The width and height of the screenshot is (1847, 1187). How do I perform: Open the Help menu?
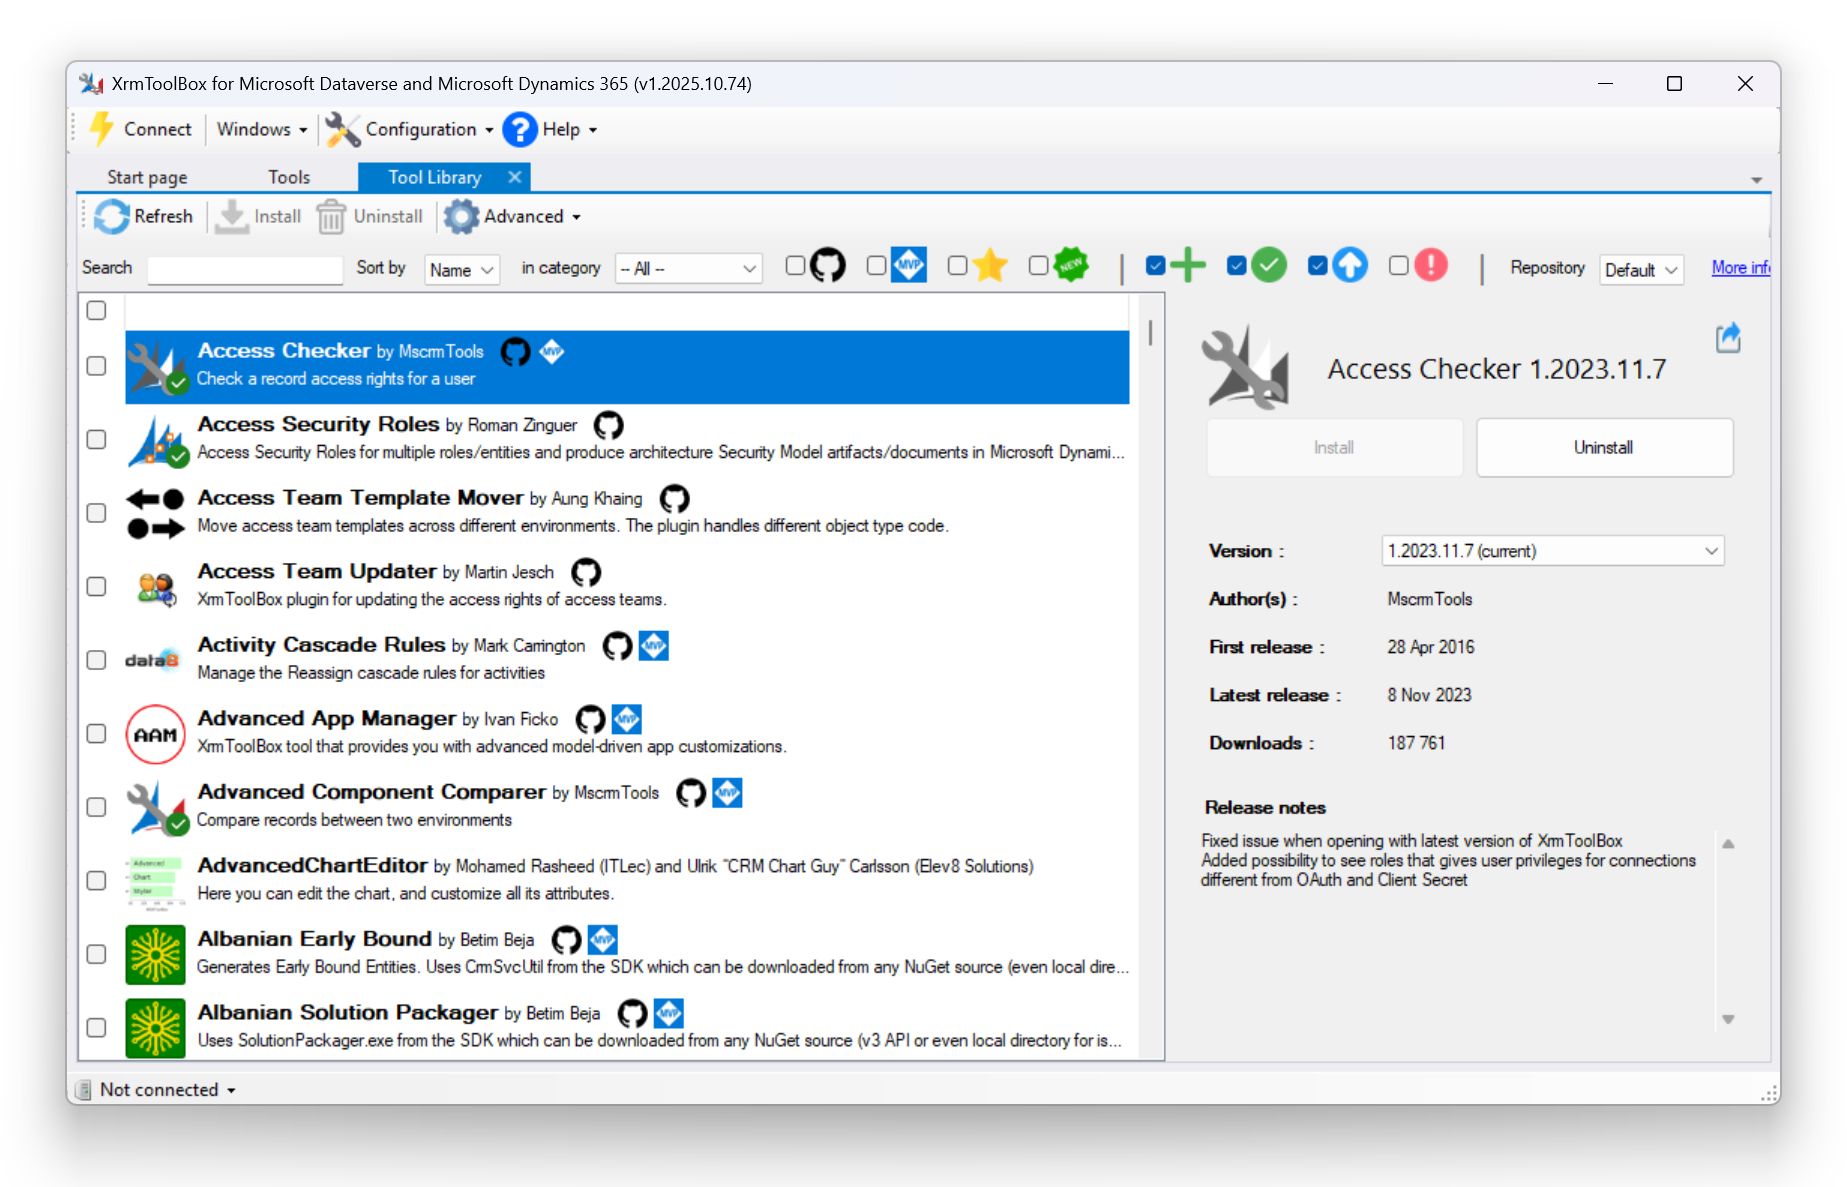569,129
